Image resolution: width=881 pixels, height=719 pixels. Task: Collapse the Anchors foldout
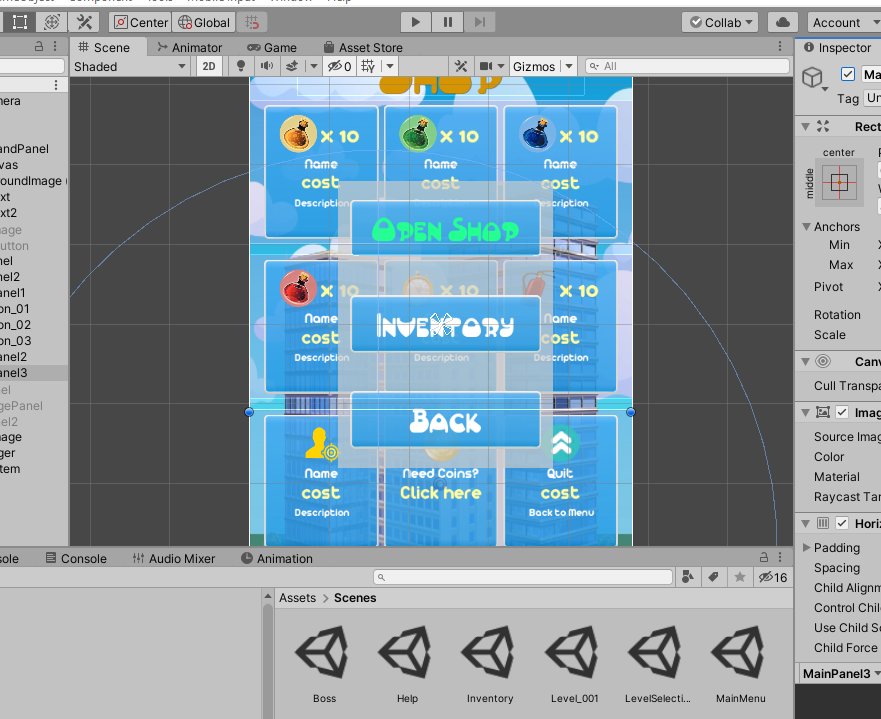point(806,226)
